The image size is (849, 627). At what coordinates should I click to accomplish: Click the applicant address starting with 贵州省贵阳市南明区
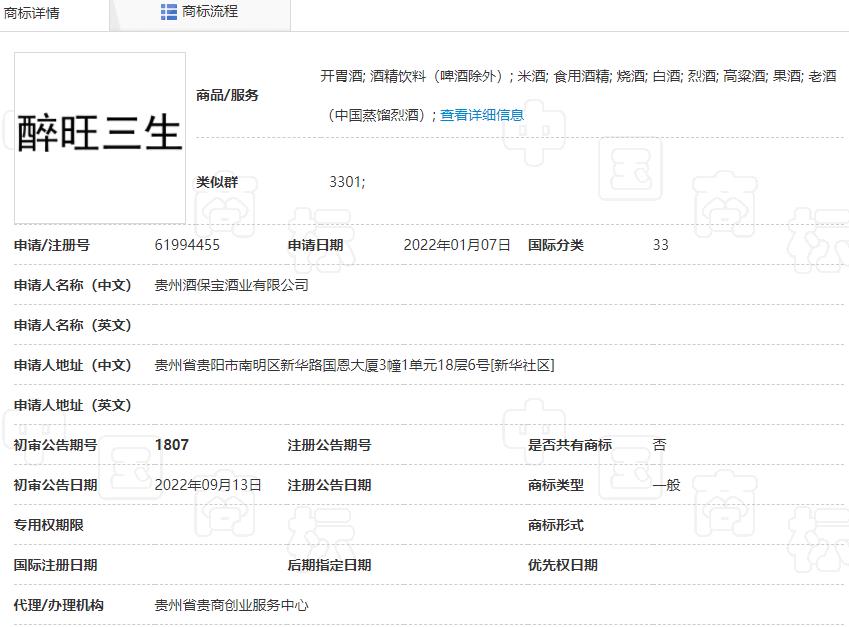[x=355, y=365]
